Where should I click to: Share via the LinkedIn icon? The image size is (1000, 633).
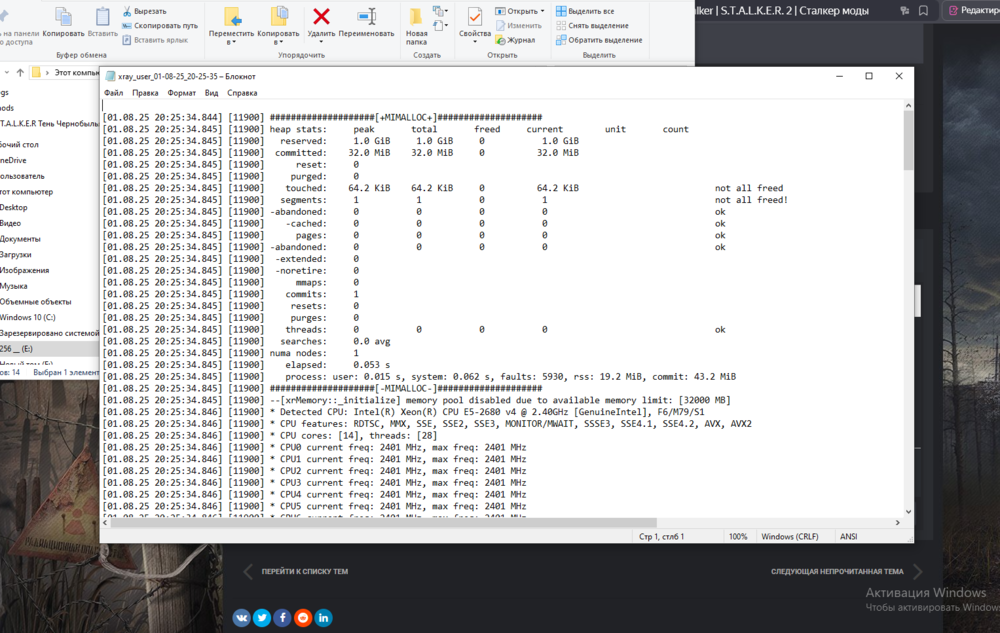[323, 618]
